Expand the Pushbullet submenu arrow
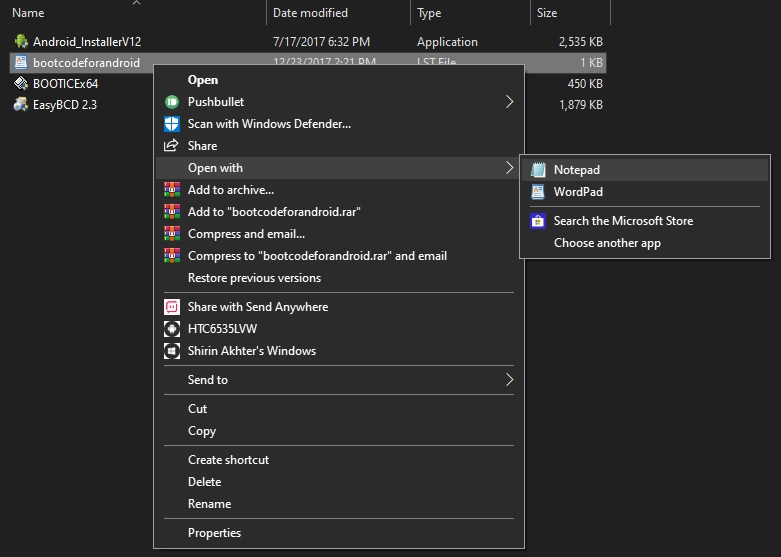 [509, 102]
